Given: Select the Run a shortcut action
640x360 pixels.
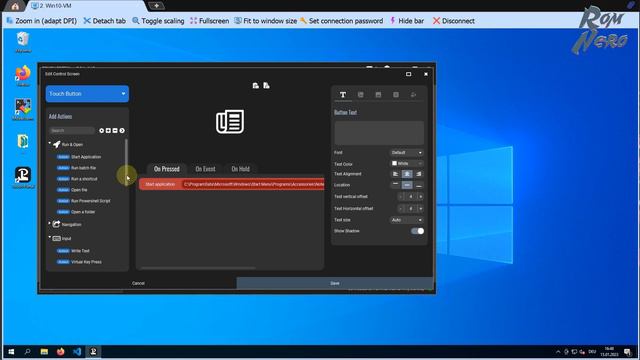Looking at the screenshot, I should click(77, 179).
